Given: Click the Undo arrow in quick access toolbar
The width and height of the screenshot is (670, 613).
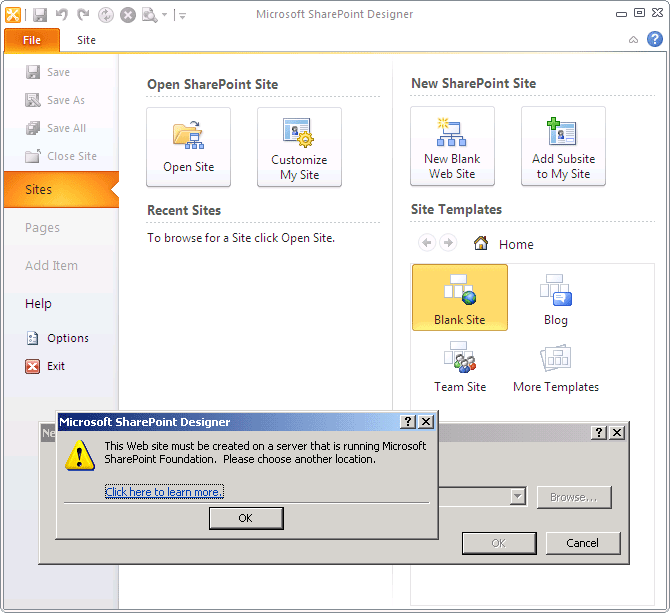Looking at the screenshot, I should point(62,15).
